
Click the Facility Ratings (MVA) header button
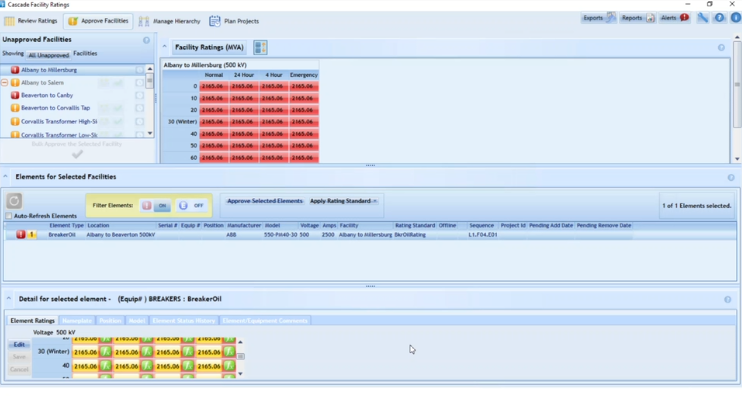pyautogui.click(x=209, y=47)
